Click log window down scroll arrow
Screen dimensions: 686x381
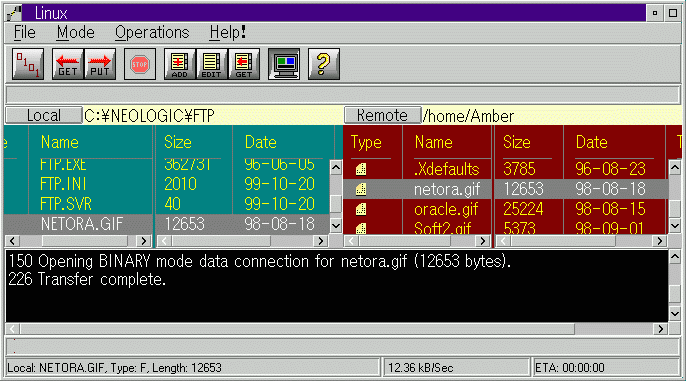click(x=674, y=313)
